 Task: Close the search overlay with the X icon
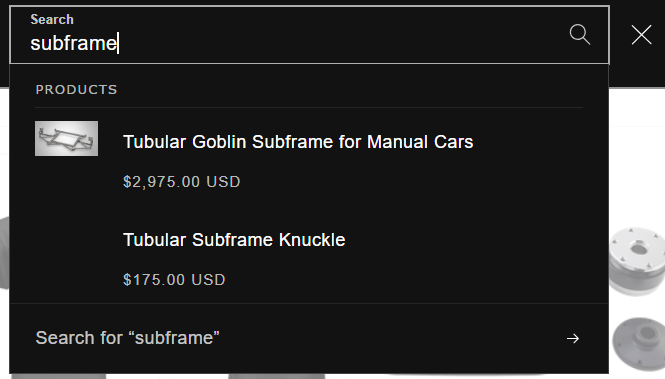[x=641, y=34]
